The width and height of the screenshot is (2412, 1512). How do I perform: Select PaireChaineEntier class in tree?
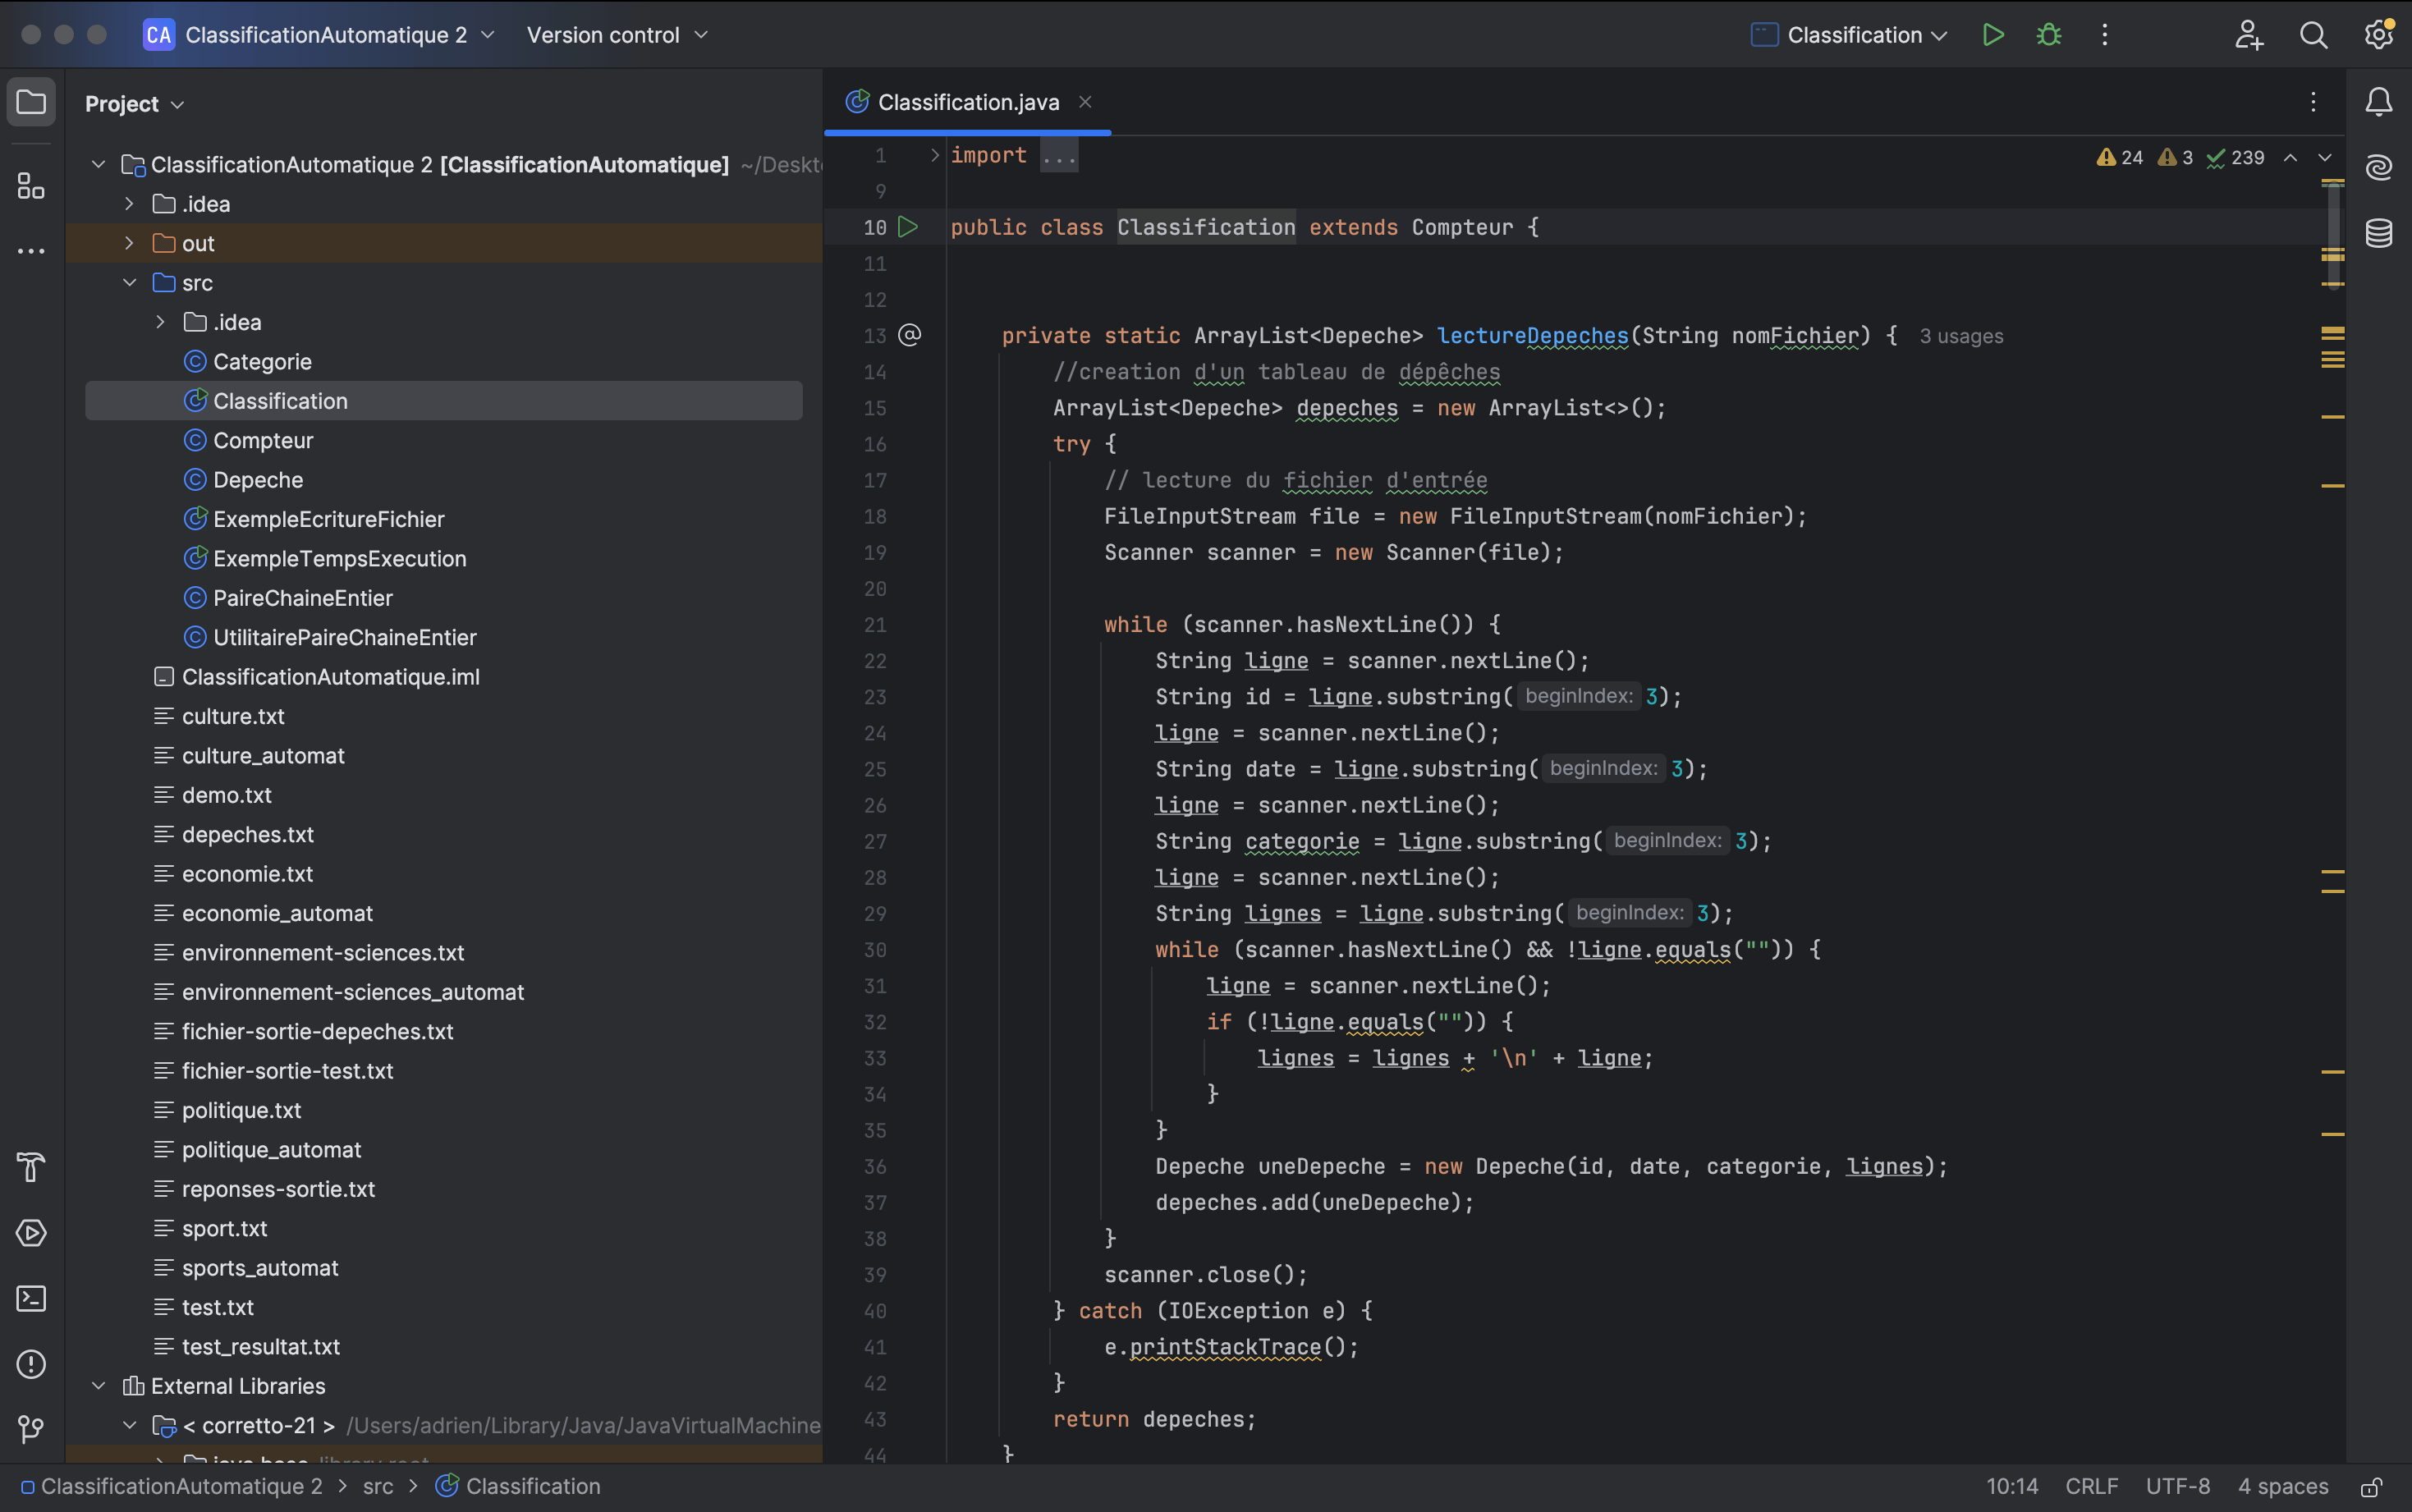tap(302, 598)
